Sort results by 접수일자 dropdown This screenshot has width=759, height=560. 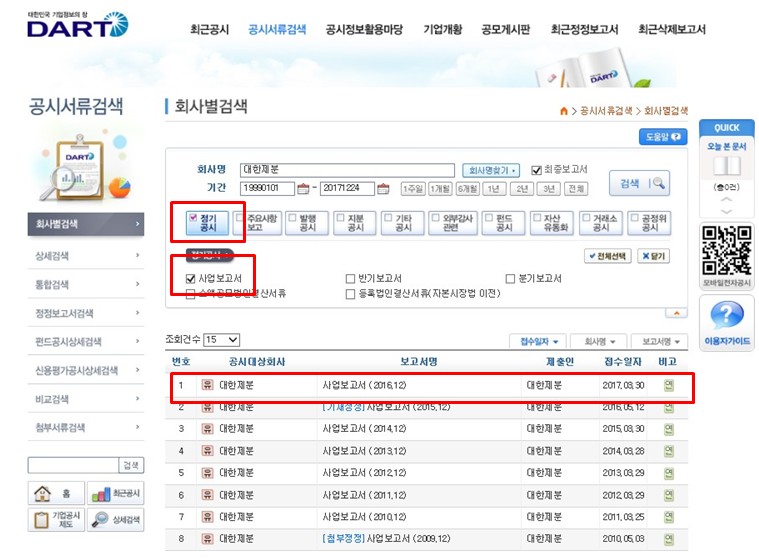(x=539, y=341)
